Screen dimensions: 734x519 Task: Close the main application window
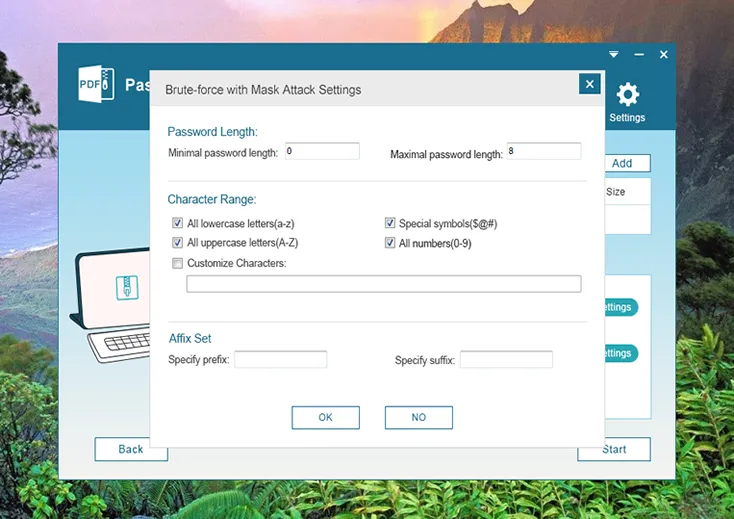[x=664, y=55]
